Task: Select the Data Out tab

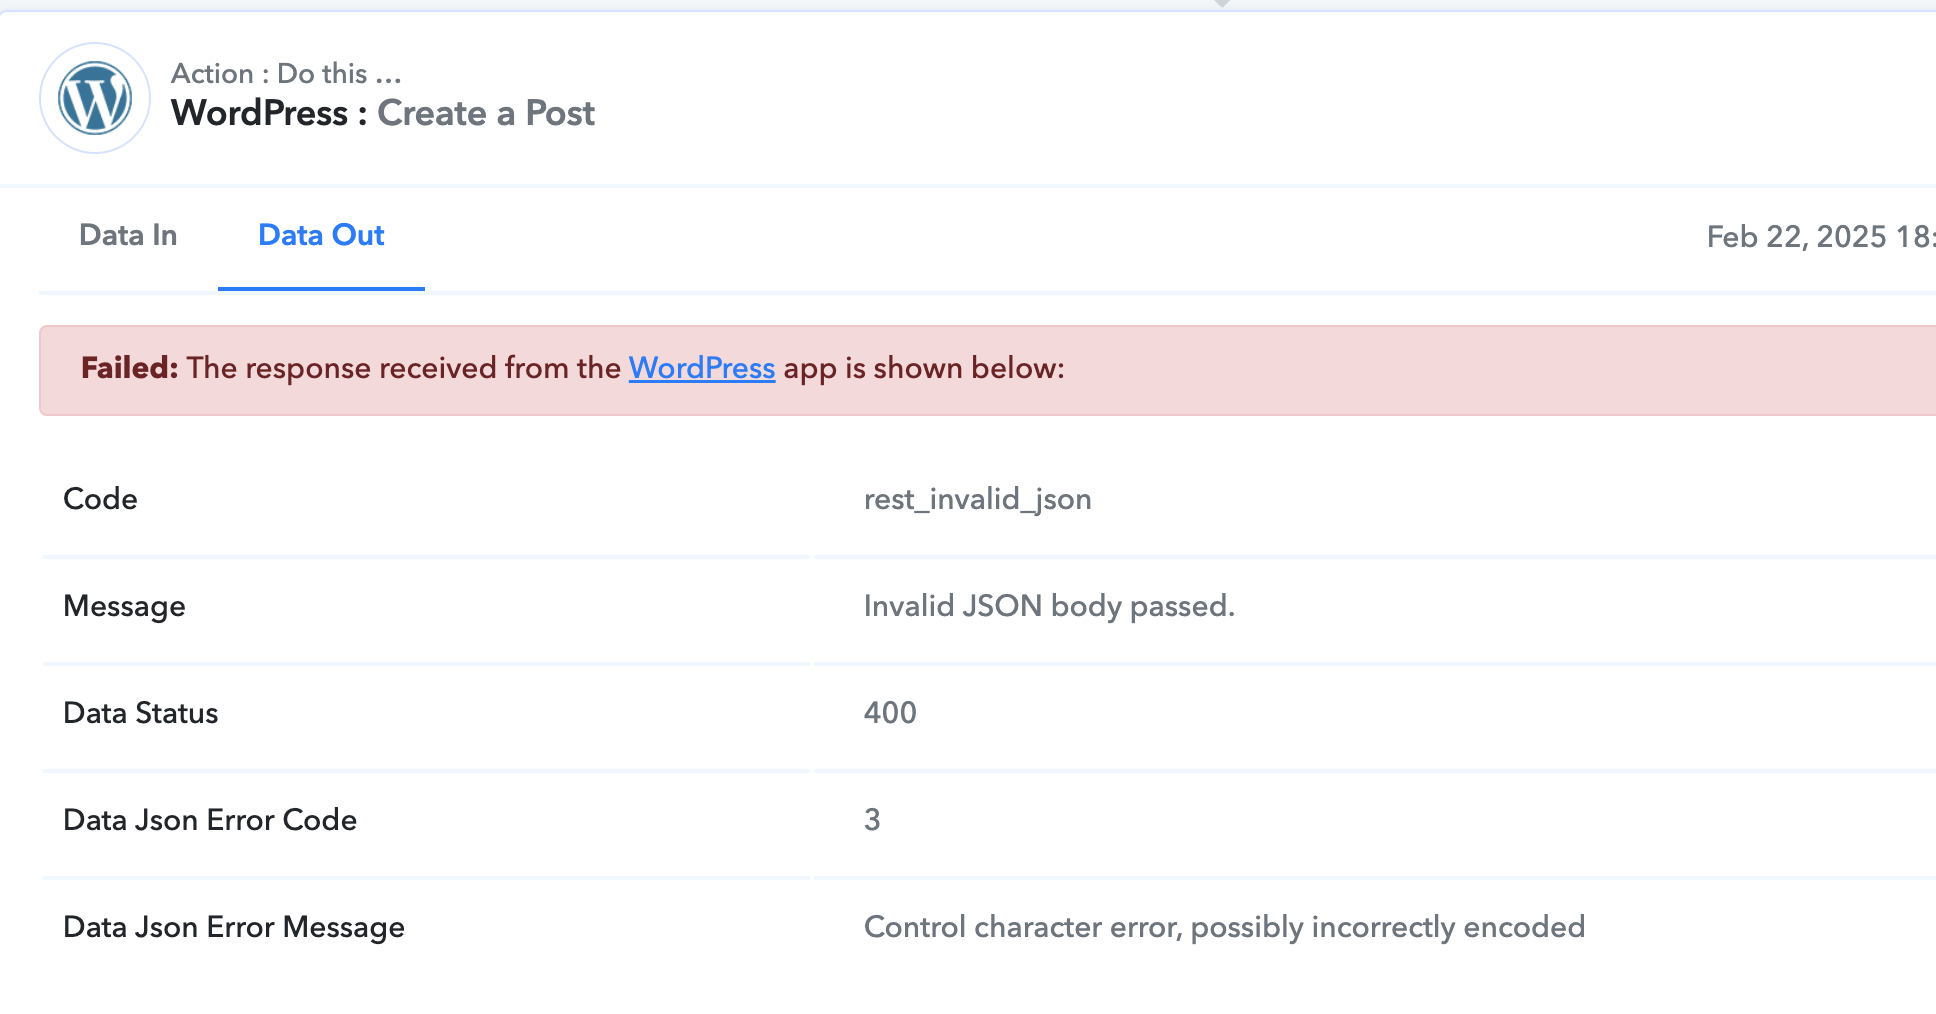Action: [x=321, y=235]
